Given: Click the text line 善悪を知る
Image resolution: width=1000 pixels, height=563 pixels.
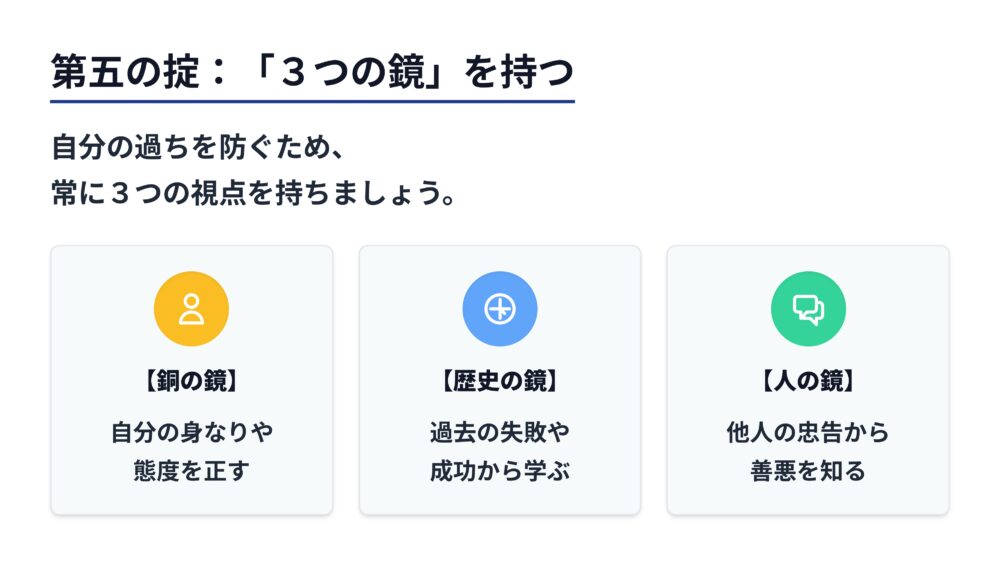Looking at the screenshot, I should [x=808, y=471].
